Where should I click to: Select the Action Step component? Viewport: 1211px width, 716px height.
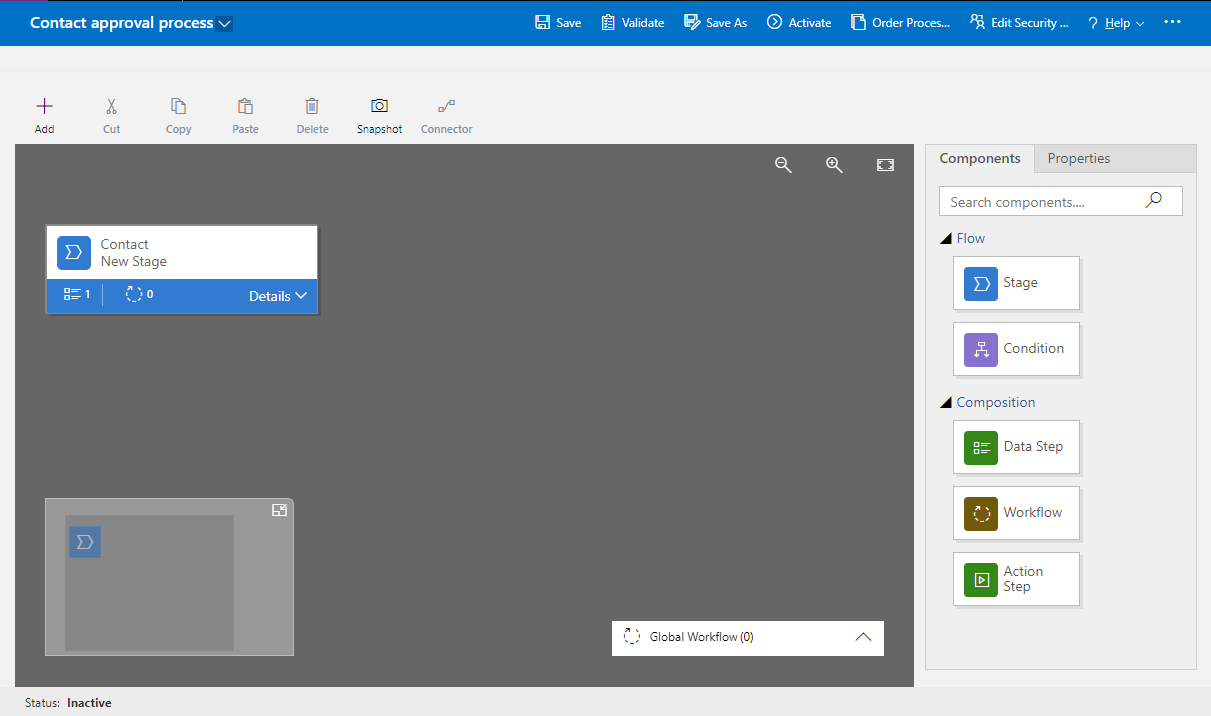(x=1016, y=579)
